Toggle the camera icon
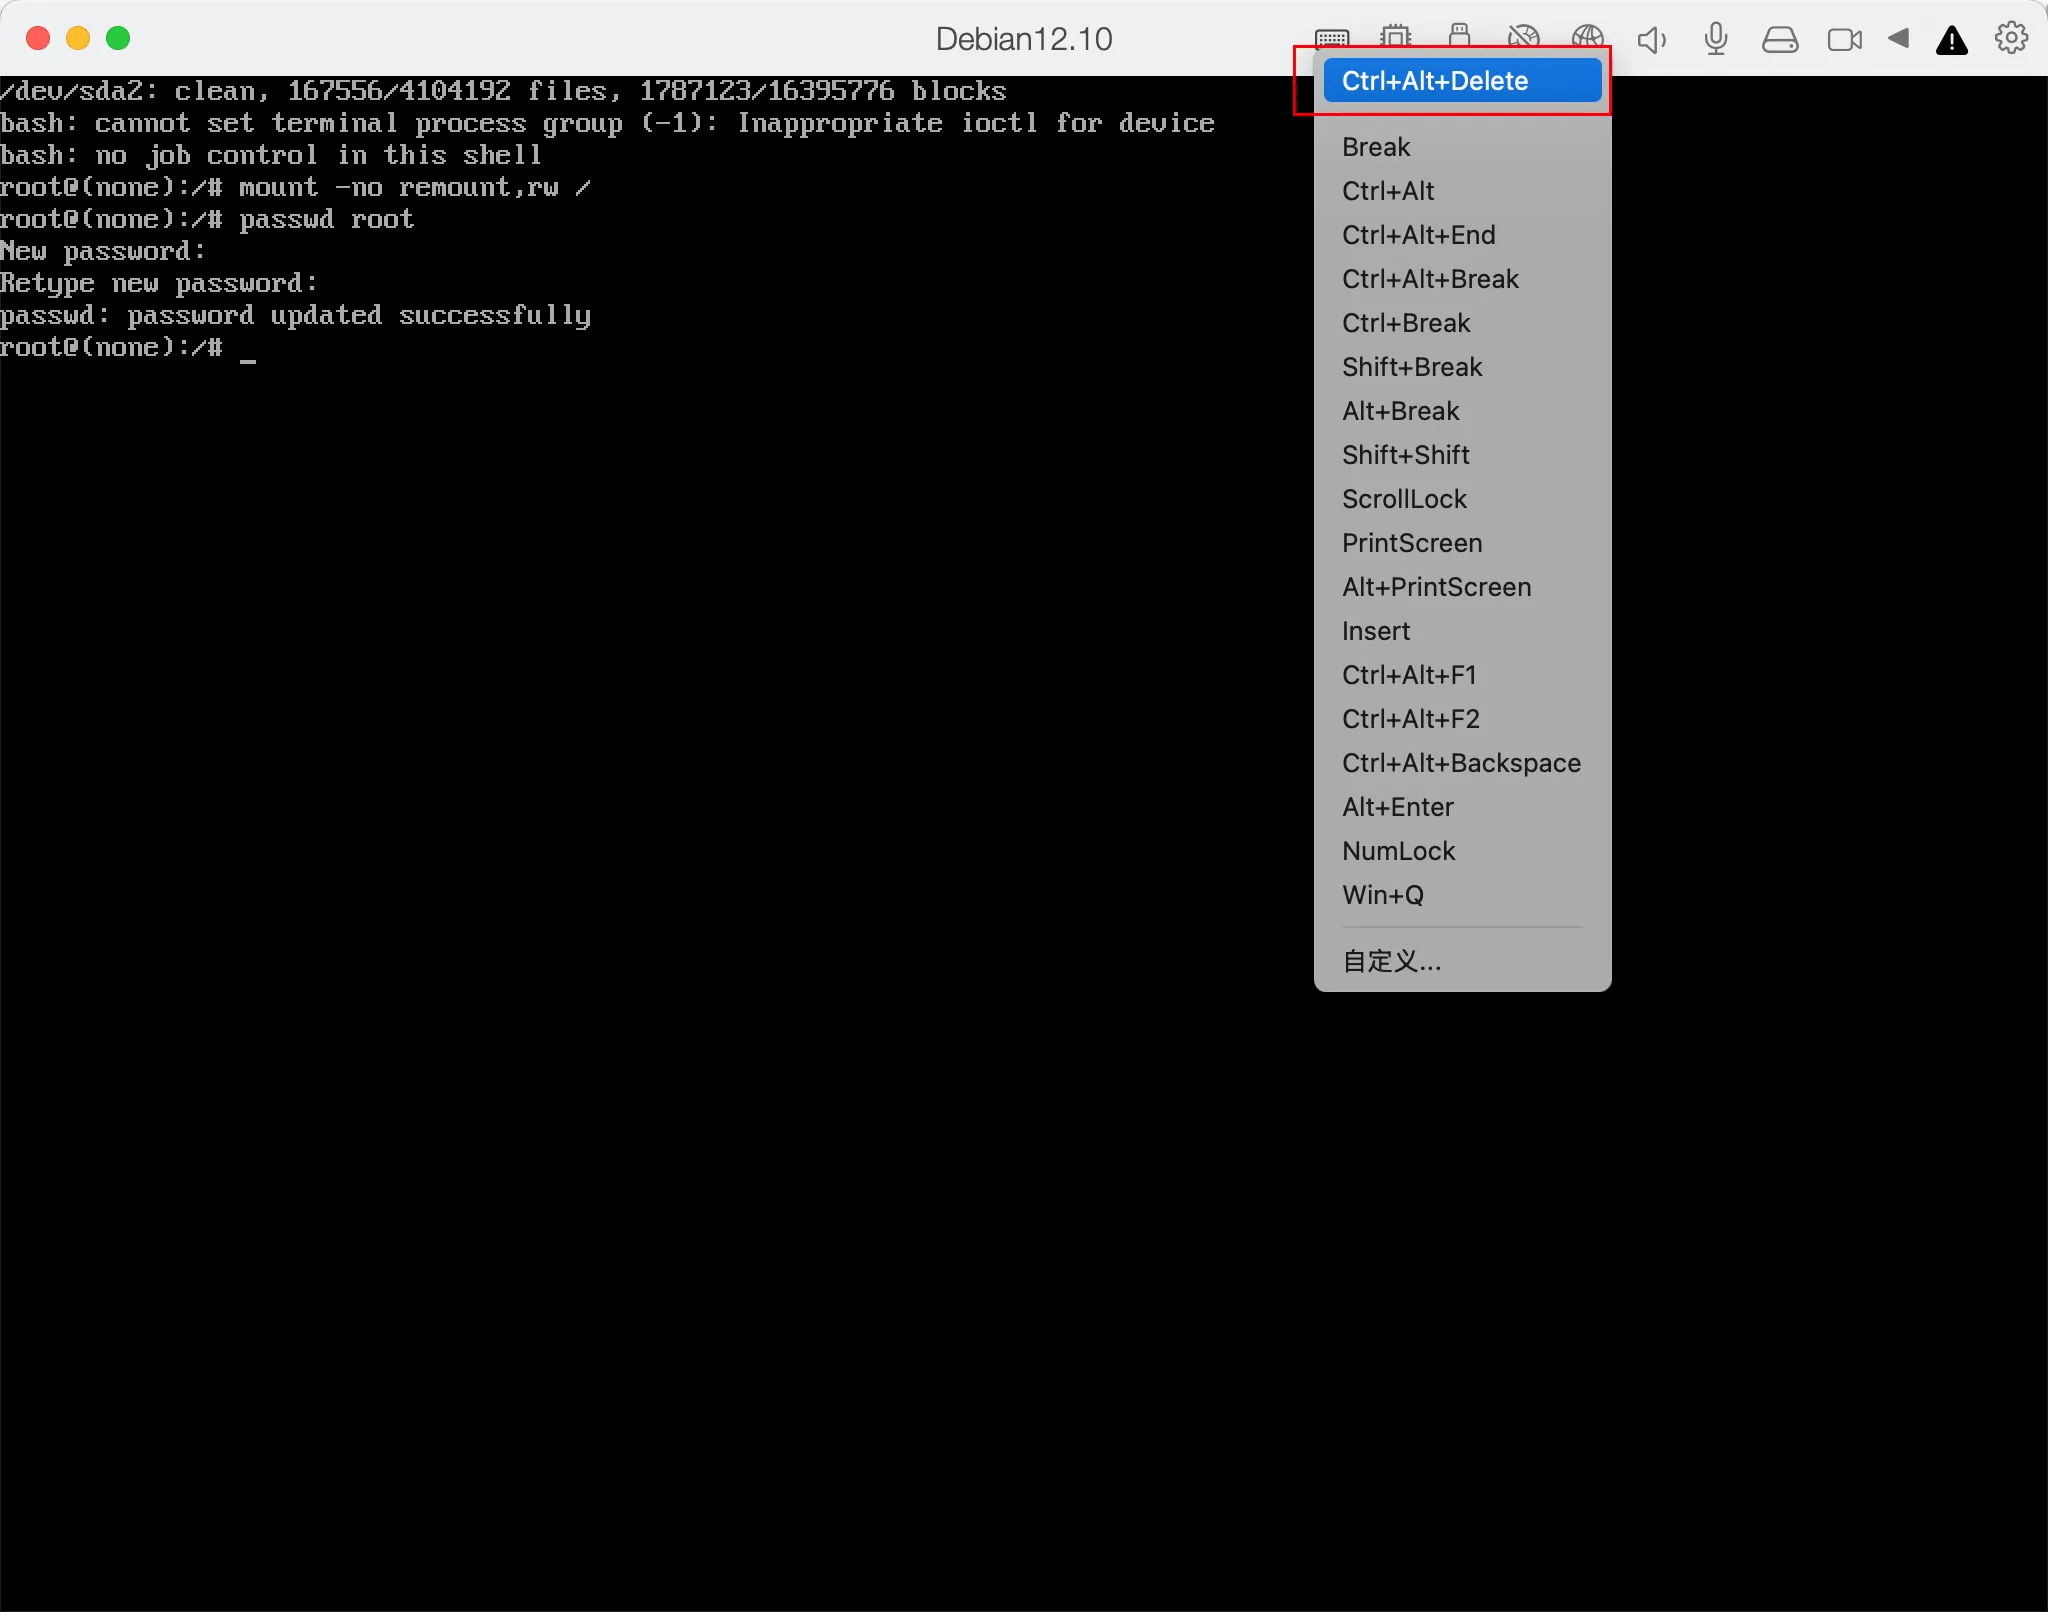Image resolution: width=2048 pixels, height=1612 pixels. click(1844, 40)
